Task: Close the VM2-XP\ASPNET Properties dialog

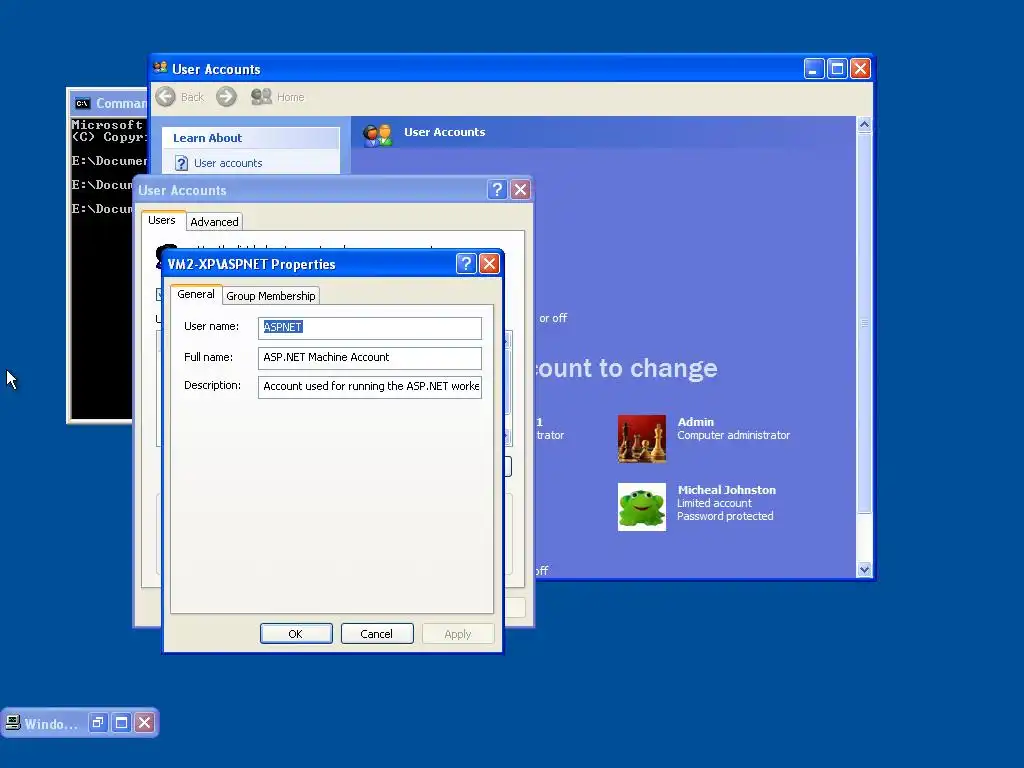Action: pyautogui.click(x=489, y=264)
